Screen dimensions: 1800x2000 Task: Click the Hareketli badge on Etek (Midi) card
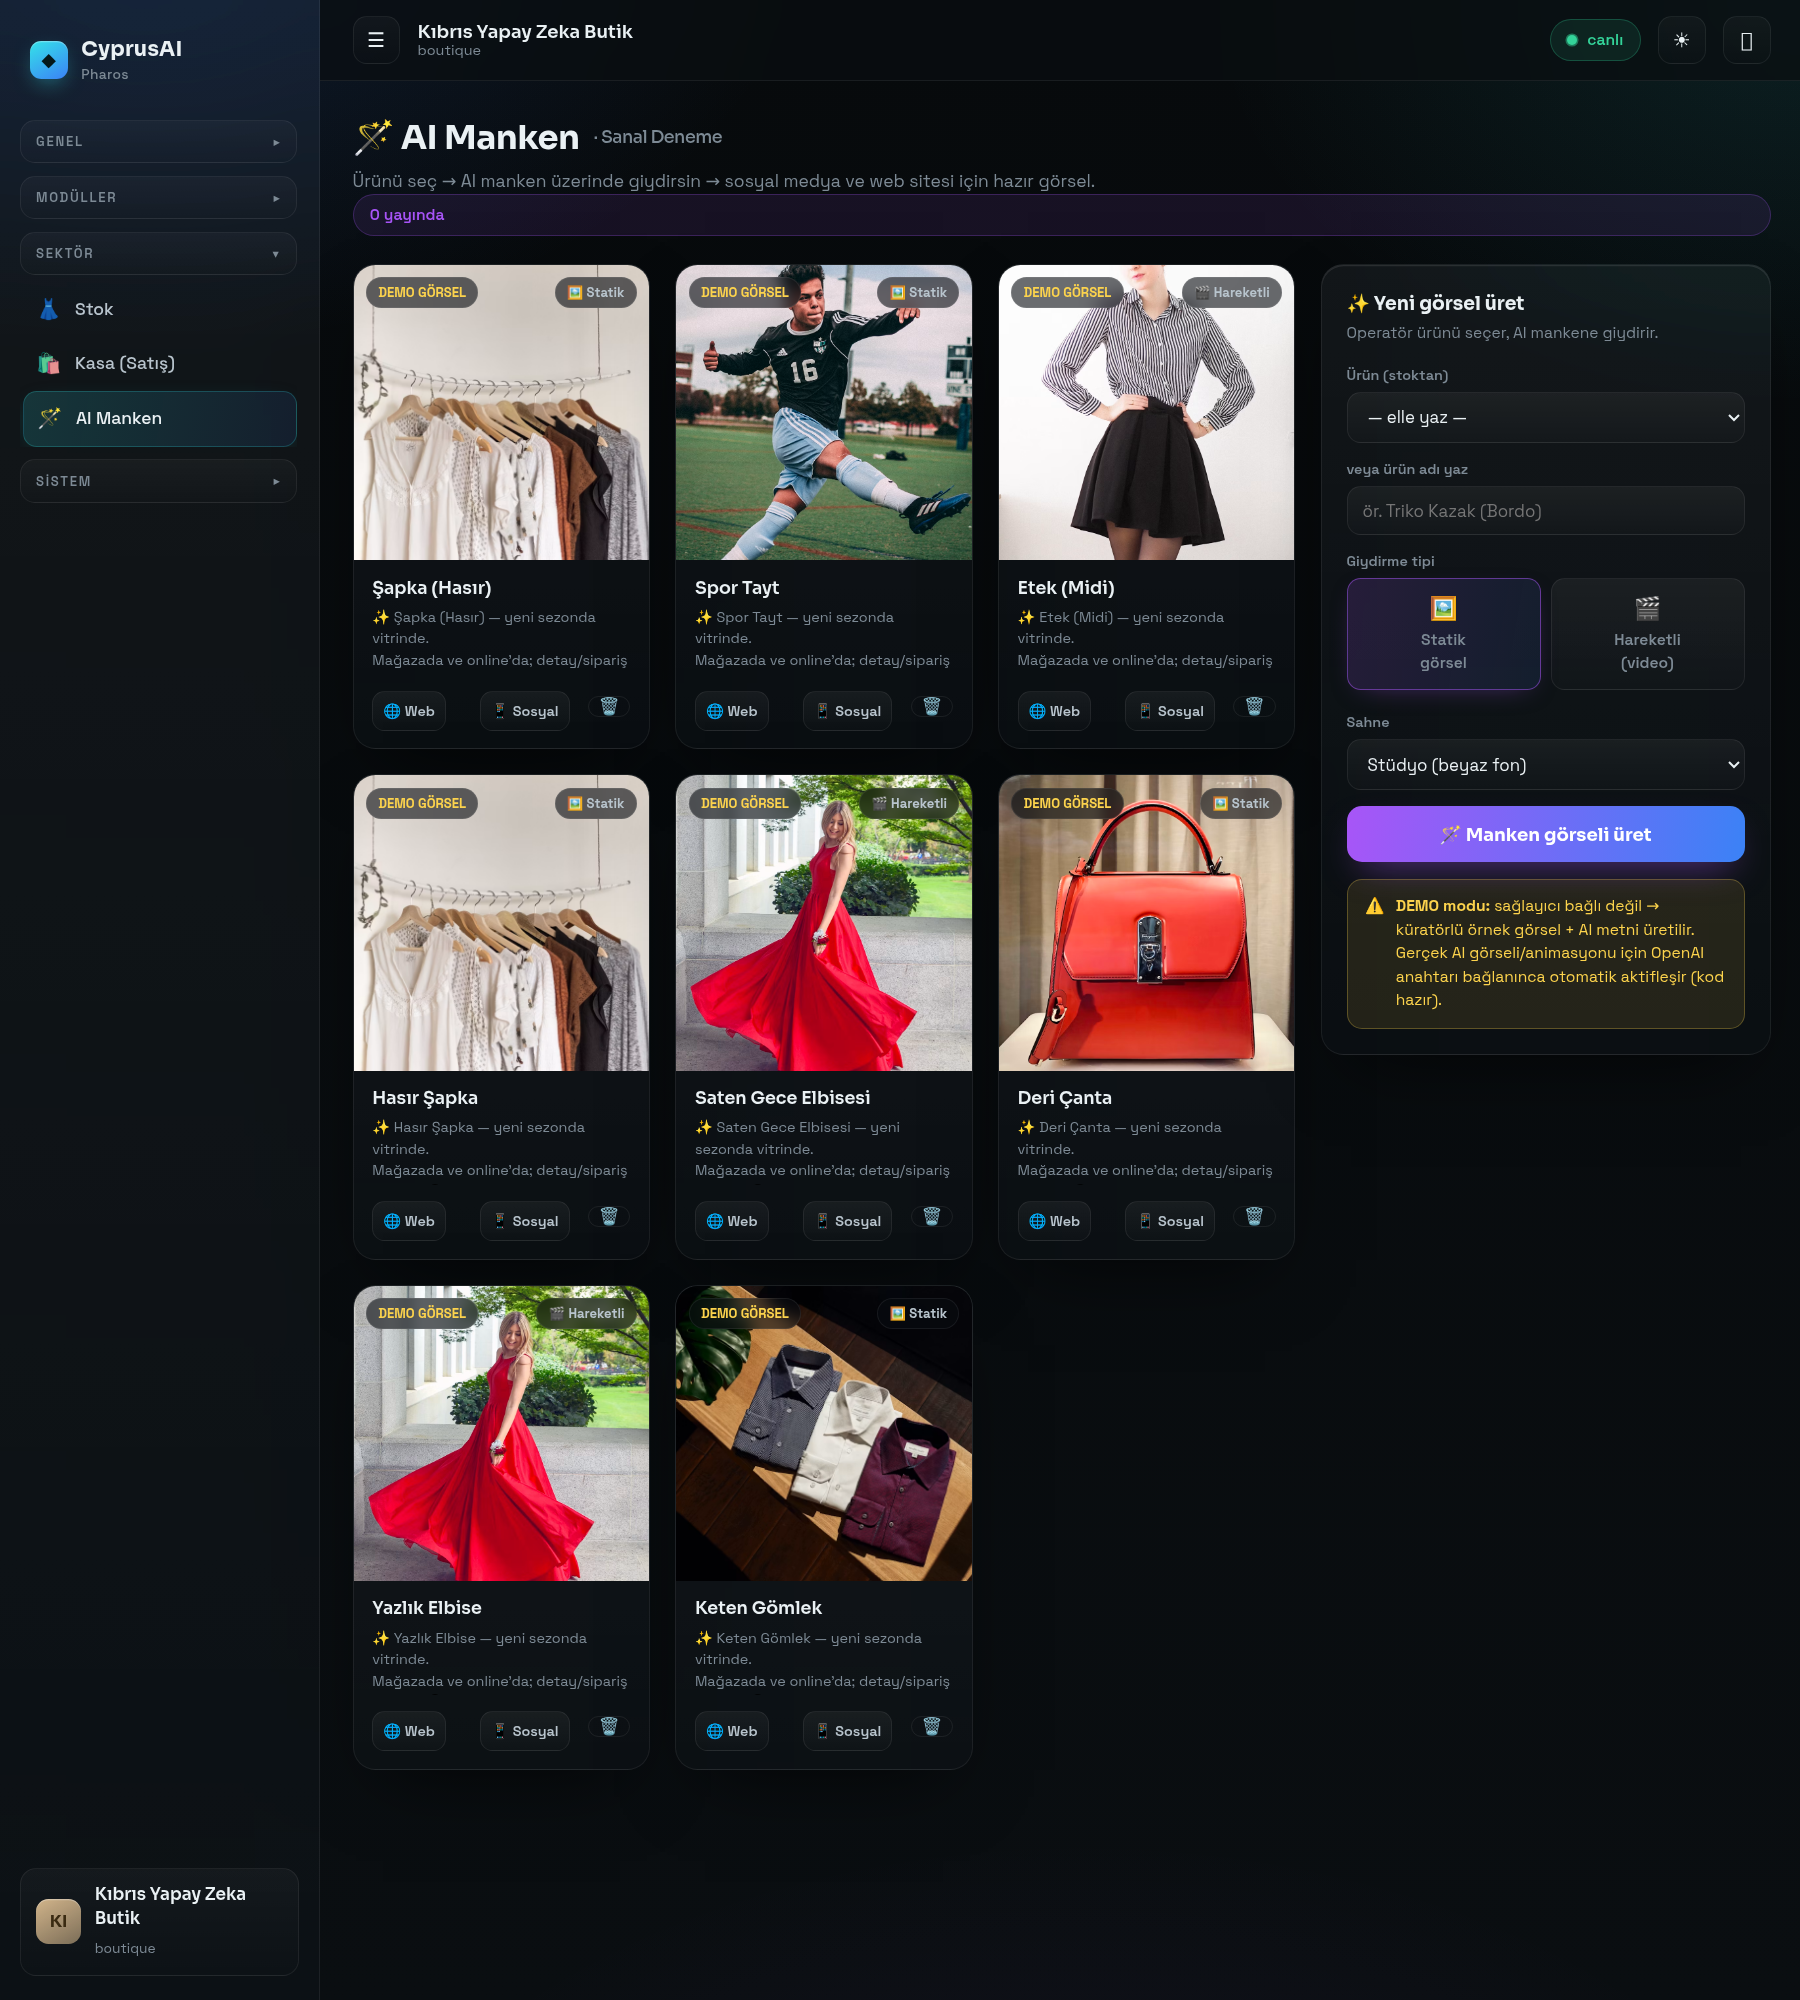pyautogui.click(x=1232, y=292)
